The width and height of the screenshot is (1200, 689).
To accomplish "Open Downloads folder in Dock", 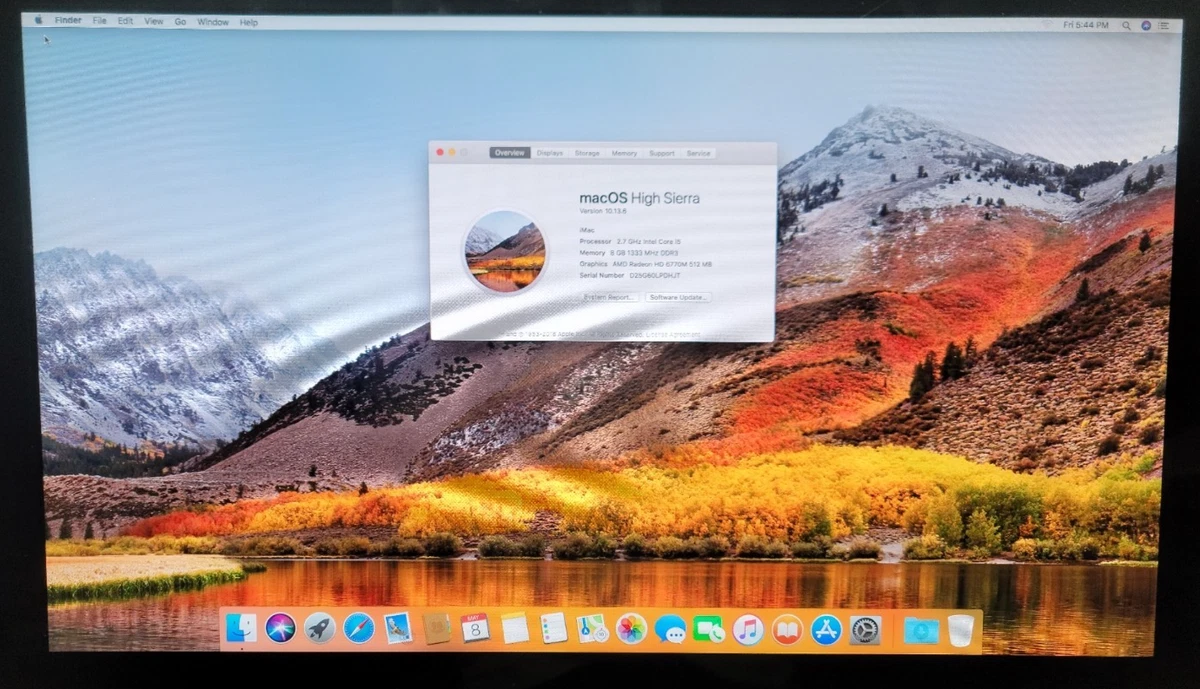I will [x=921, y=630].
